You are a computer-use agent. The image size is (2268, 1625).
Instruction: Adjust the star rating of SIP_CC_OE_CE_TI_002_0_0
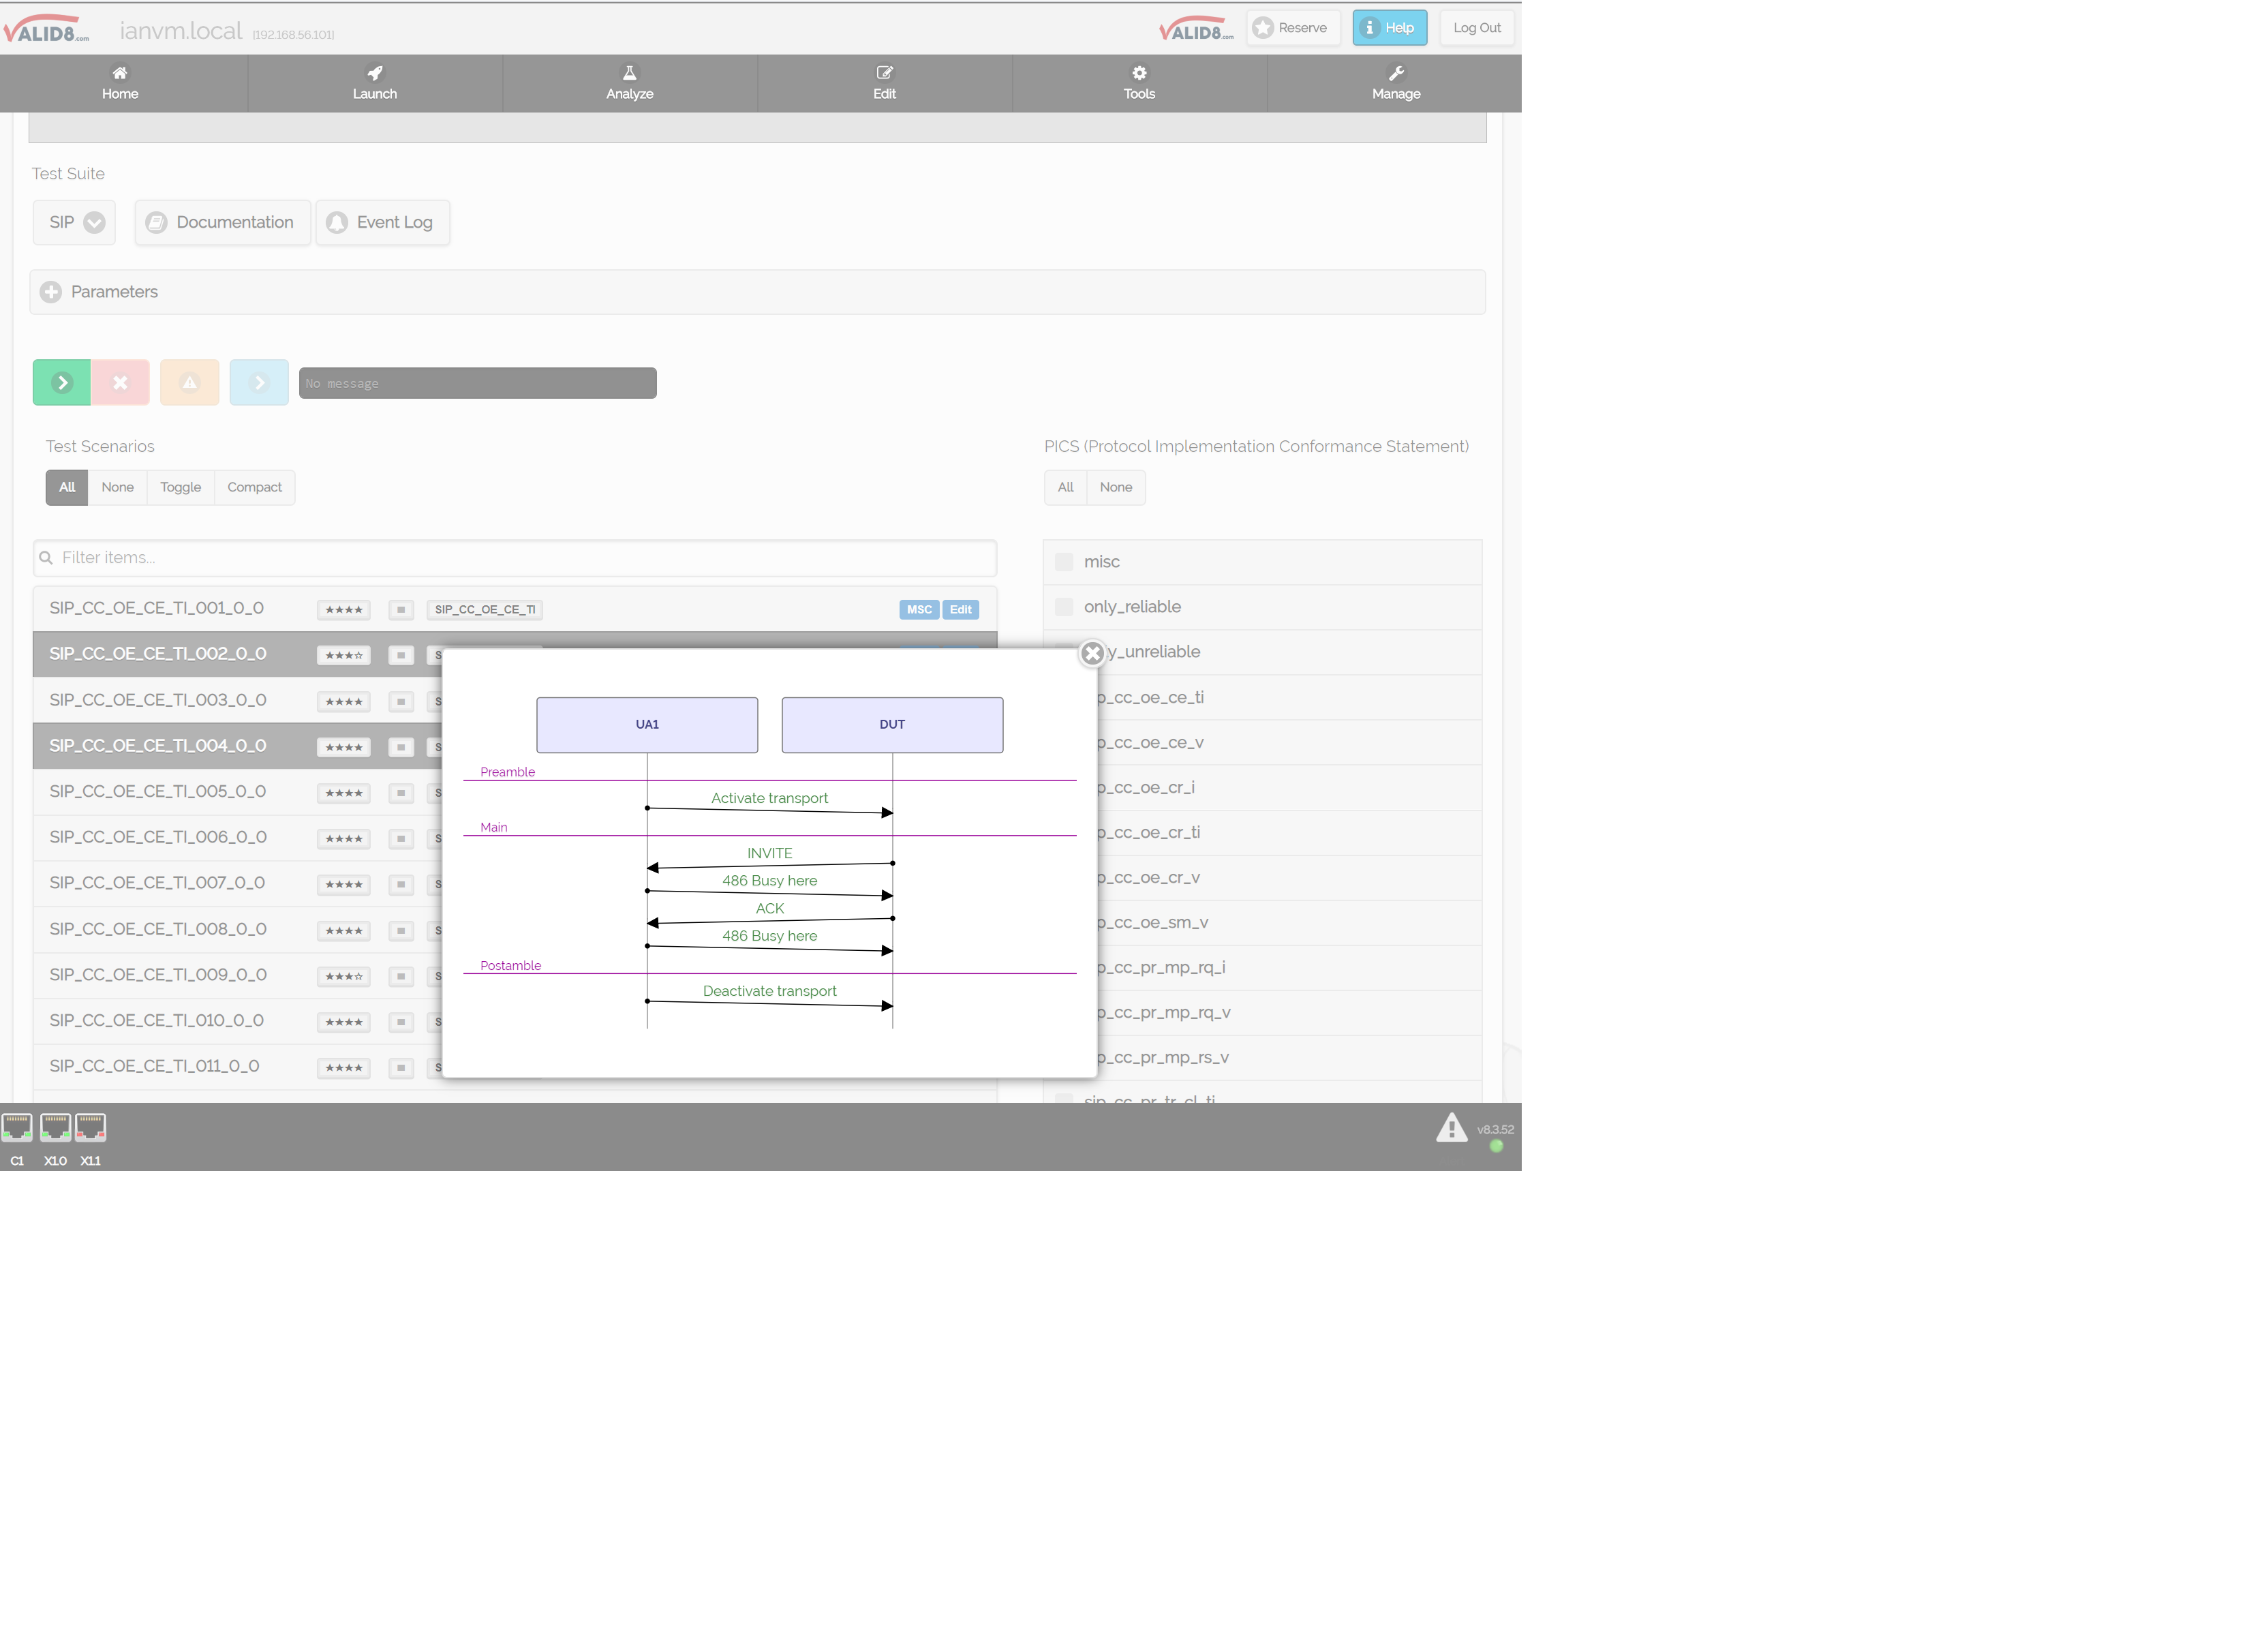pos(343,655)
